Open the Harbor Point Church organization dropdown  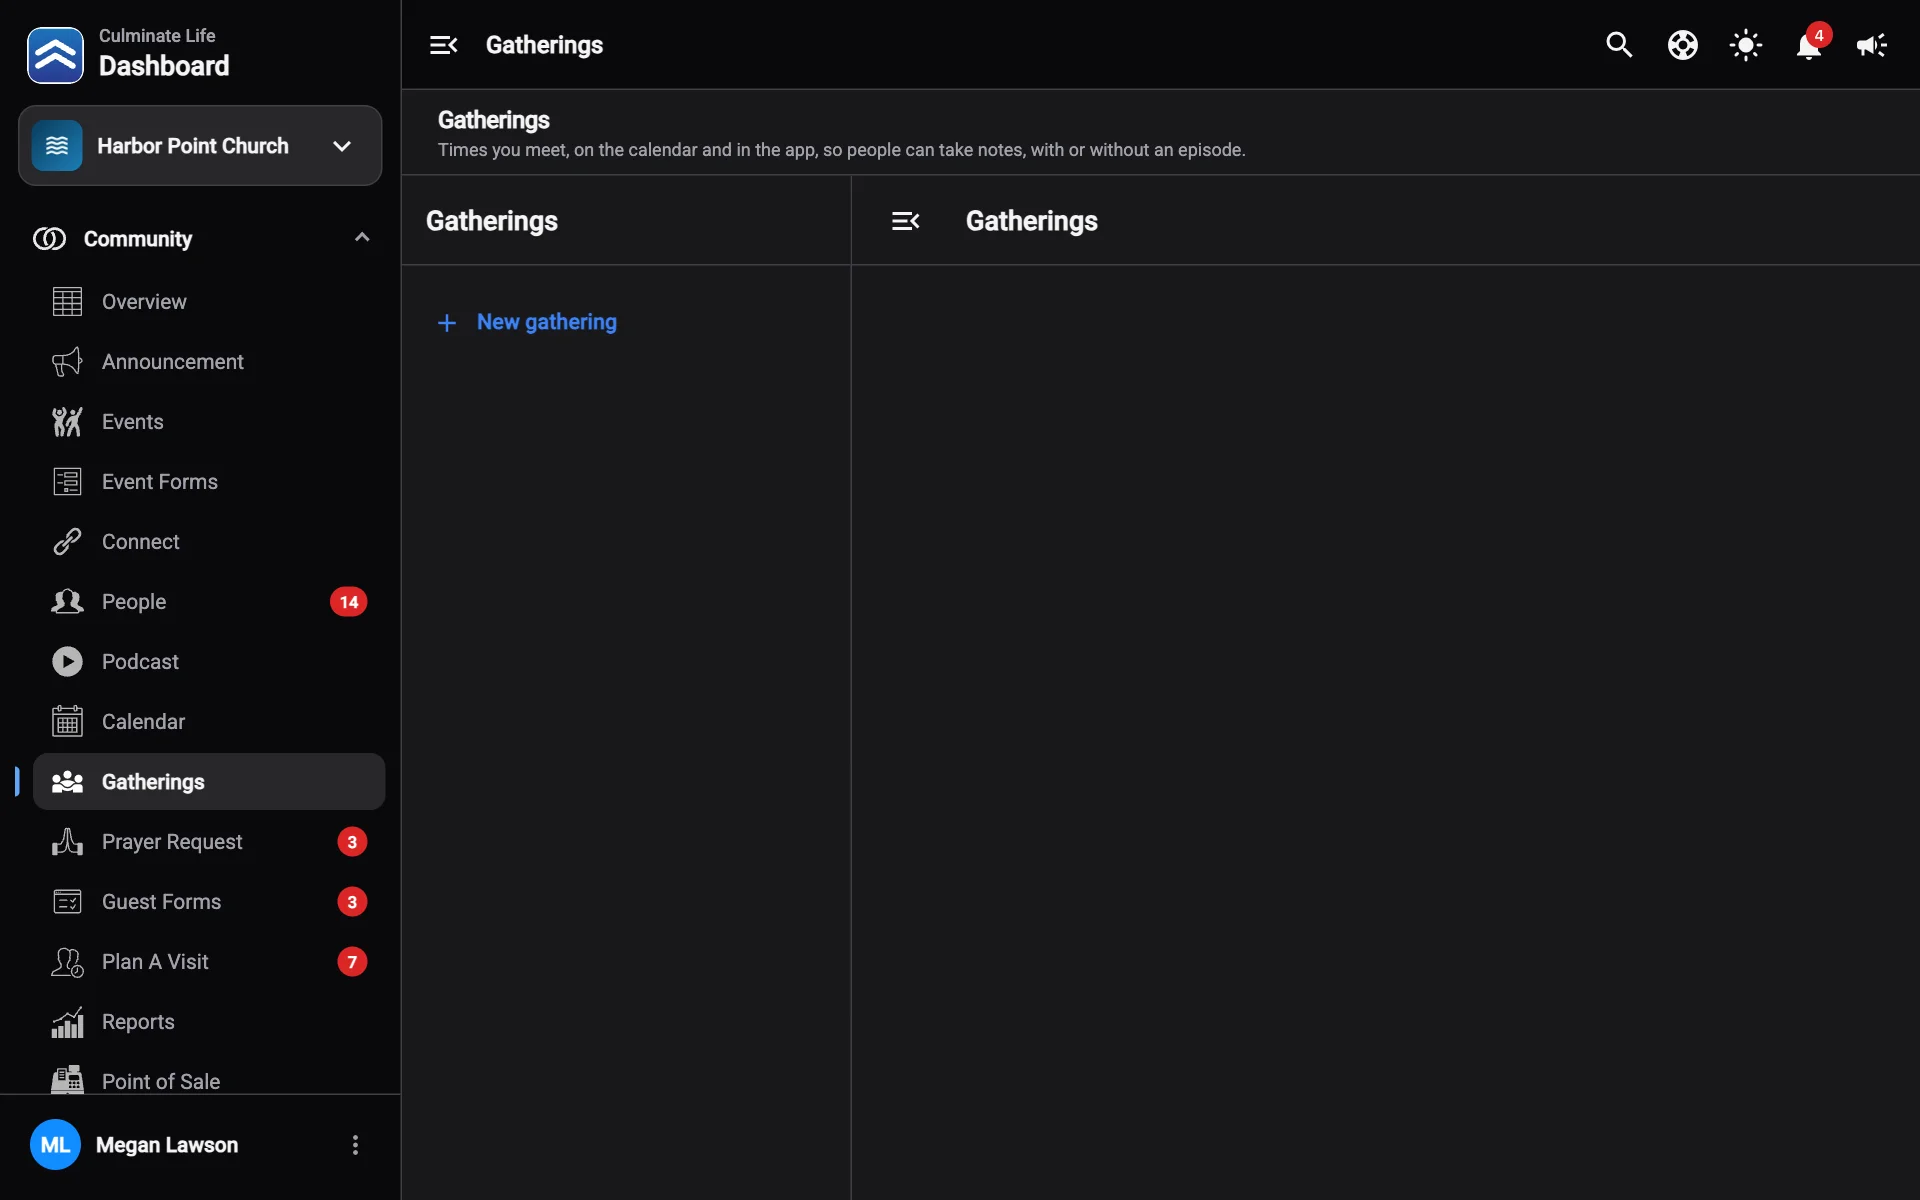coord(200,146)
